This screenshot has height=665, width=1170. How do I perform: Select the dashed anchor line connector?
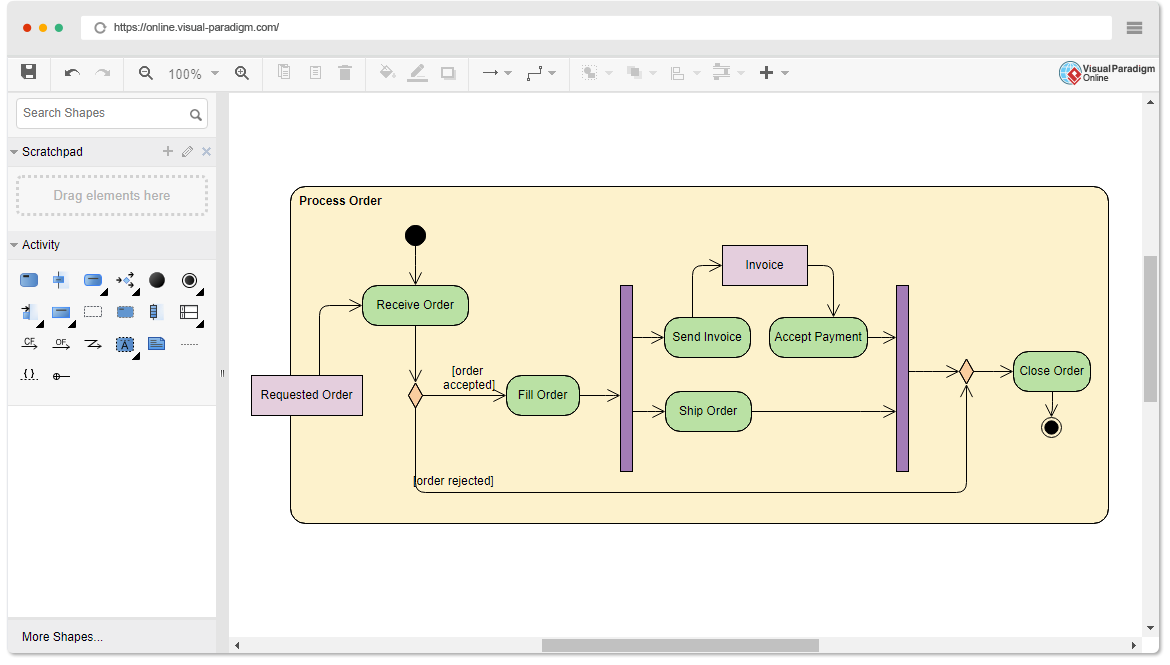pyautogui.click(x=190, y=344)
